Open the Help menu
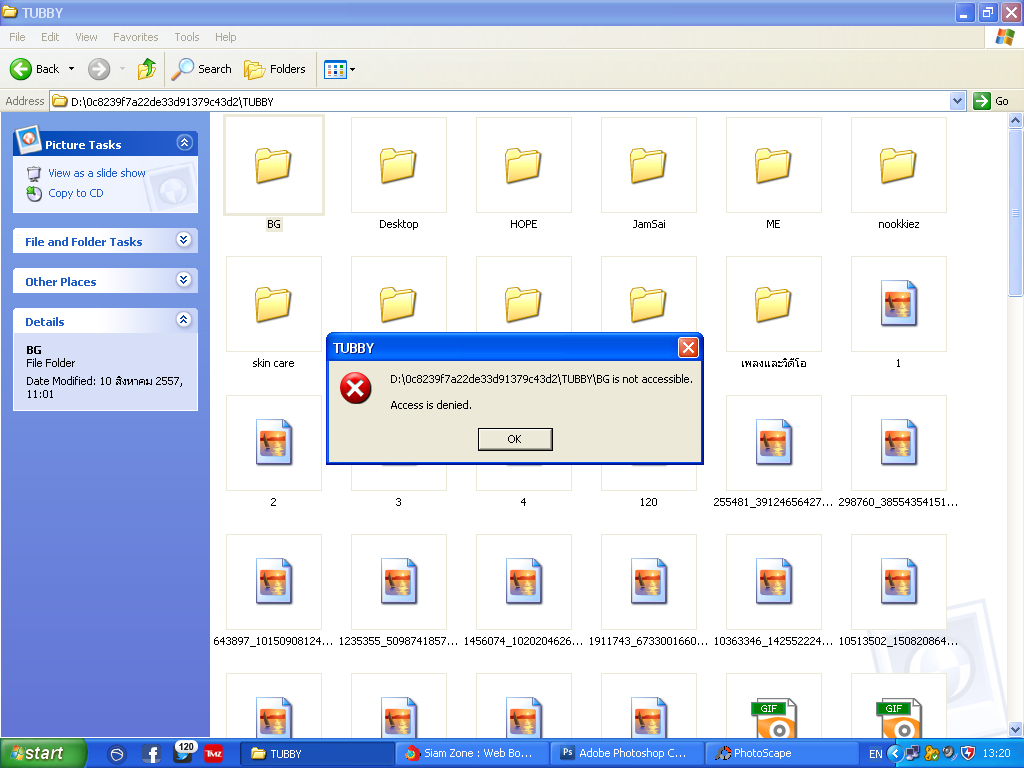This screenshot has width=1024, height=768. tap(226, 37)
